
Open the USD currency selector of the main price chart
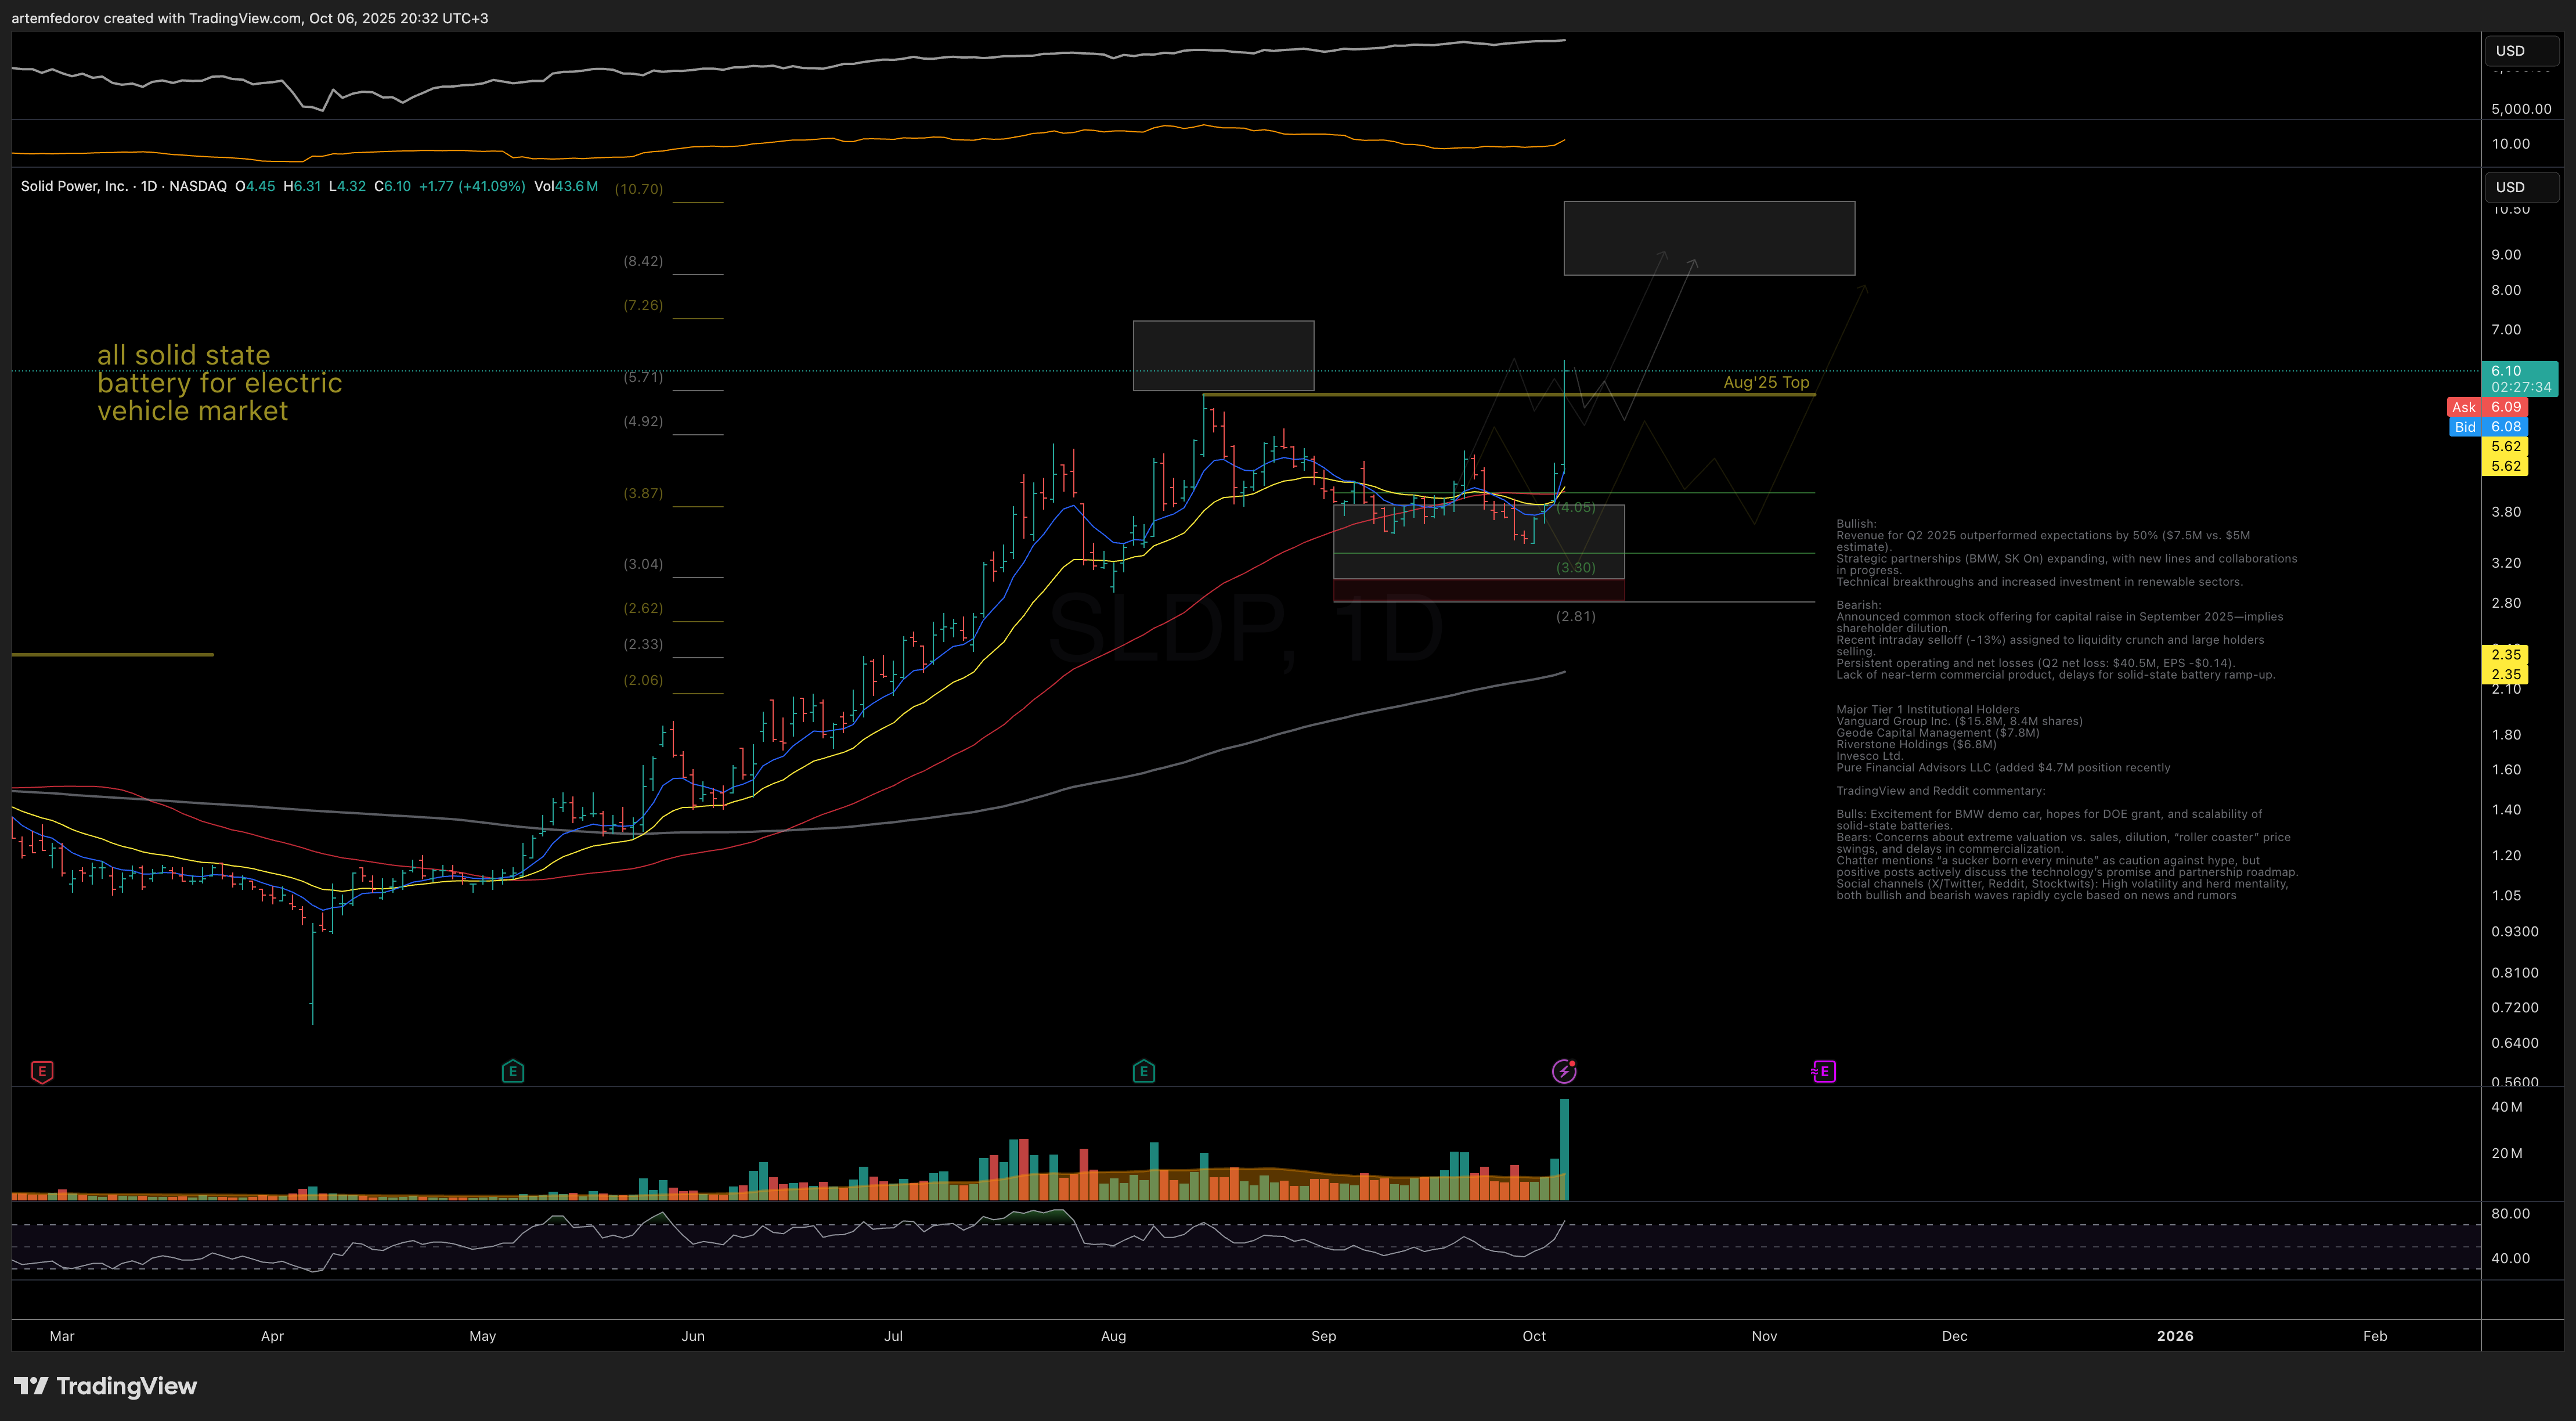[2521, 187]
